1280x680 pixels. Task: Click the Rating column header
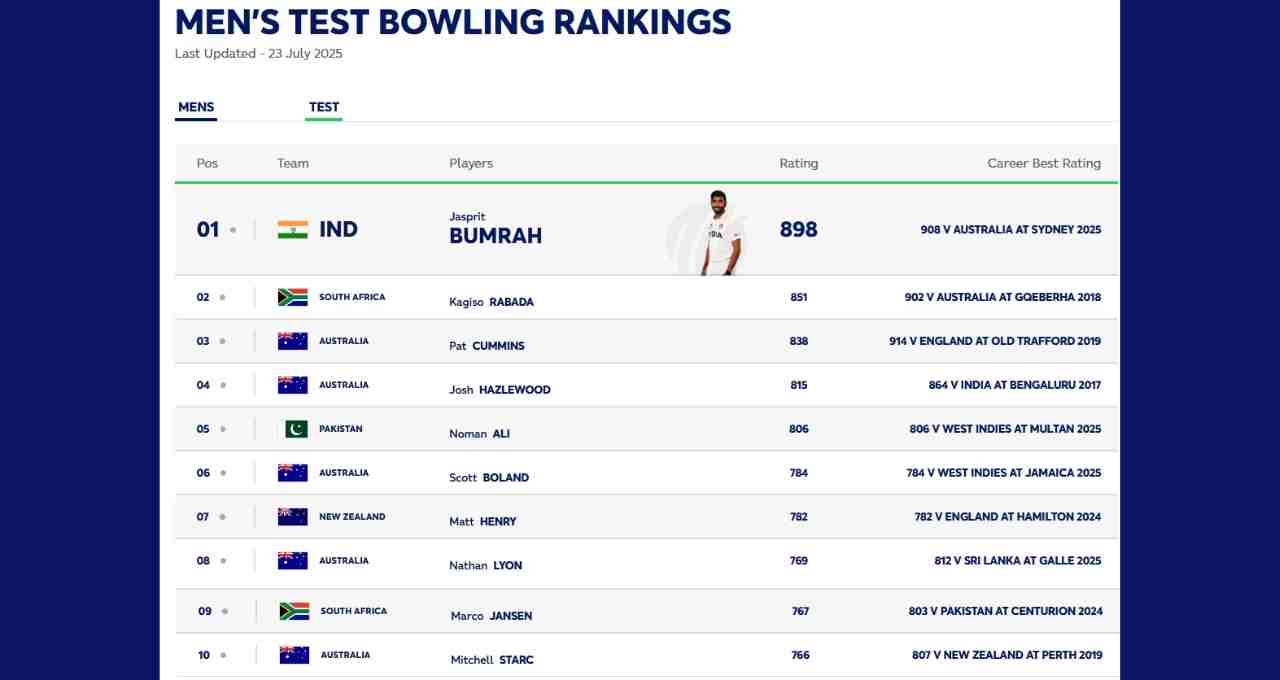point(799,163)
